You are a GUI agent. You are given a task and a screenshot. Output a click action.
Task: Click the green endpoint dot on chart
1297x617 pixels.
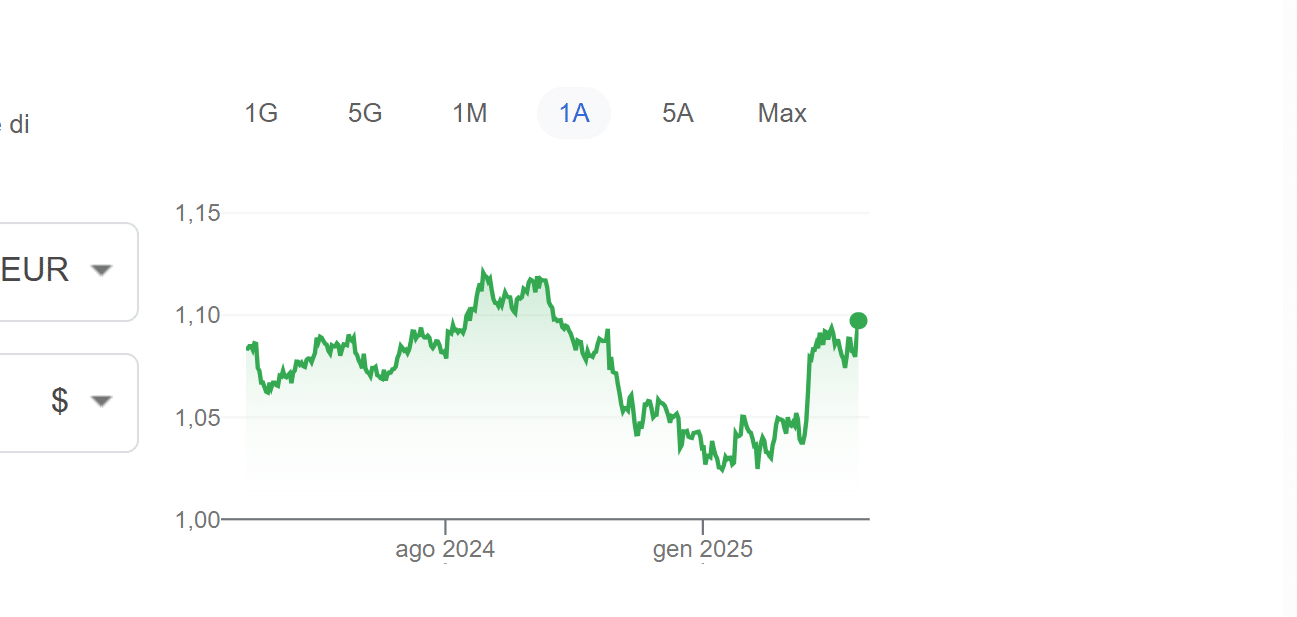858,321
